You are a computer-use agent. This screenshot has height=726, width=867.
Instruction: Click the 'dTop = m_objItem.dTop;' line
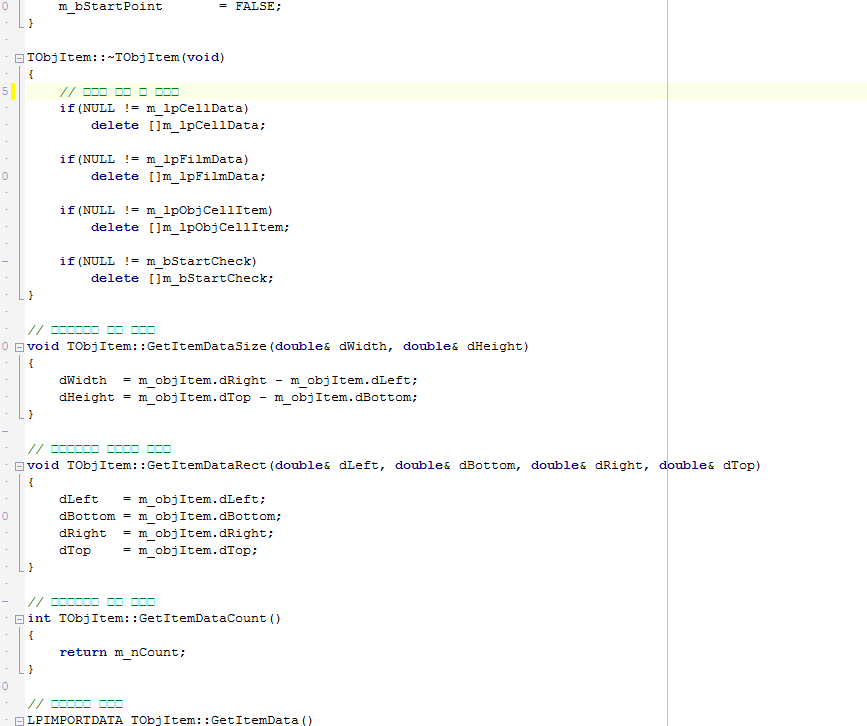[x=158, y=550]
